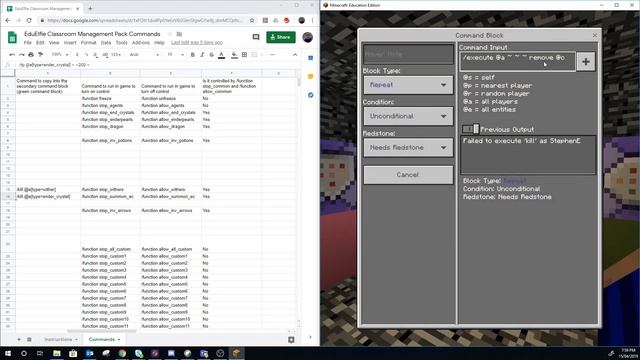Click the Chrome address bar

[145, 20]
